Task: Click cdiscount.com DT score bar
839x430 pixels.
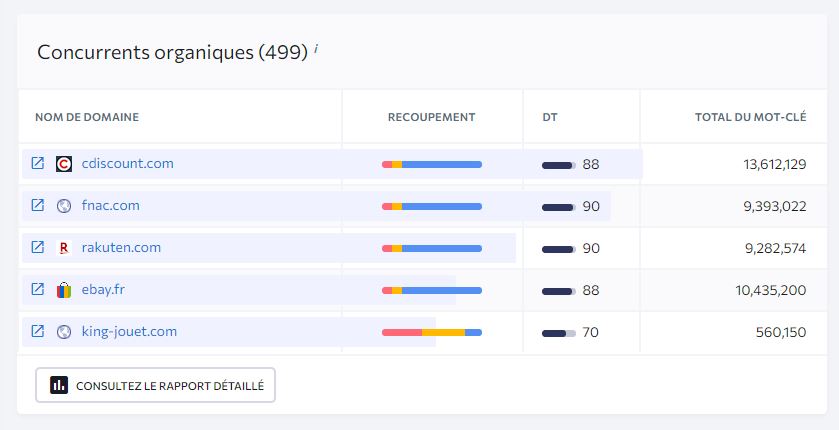Action: (559, 165)
